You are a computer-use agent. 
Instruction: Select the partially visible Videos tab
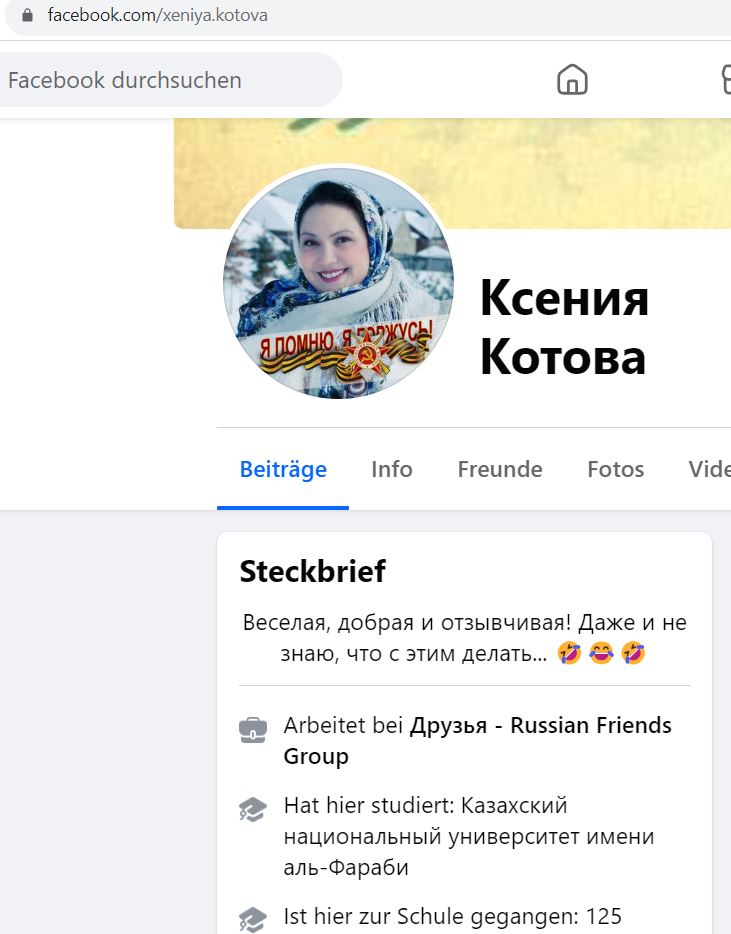[710, 469]
